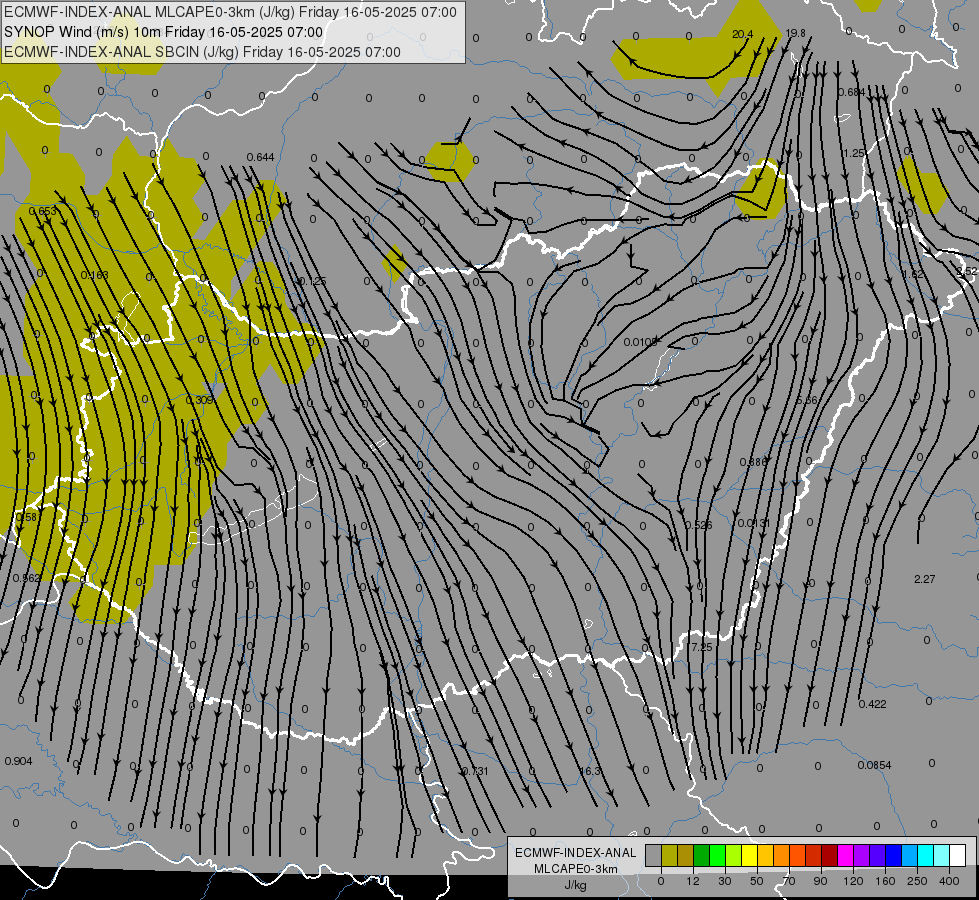Viewport: 979px width, 900px height.
Task: Click the legend scale label 160
Action: (885, 881)
